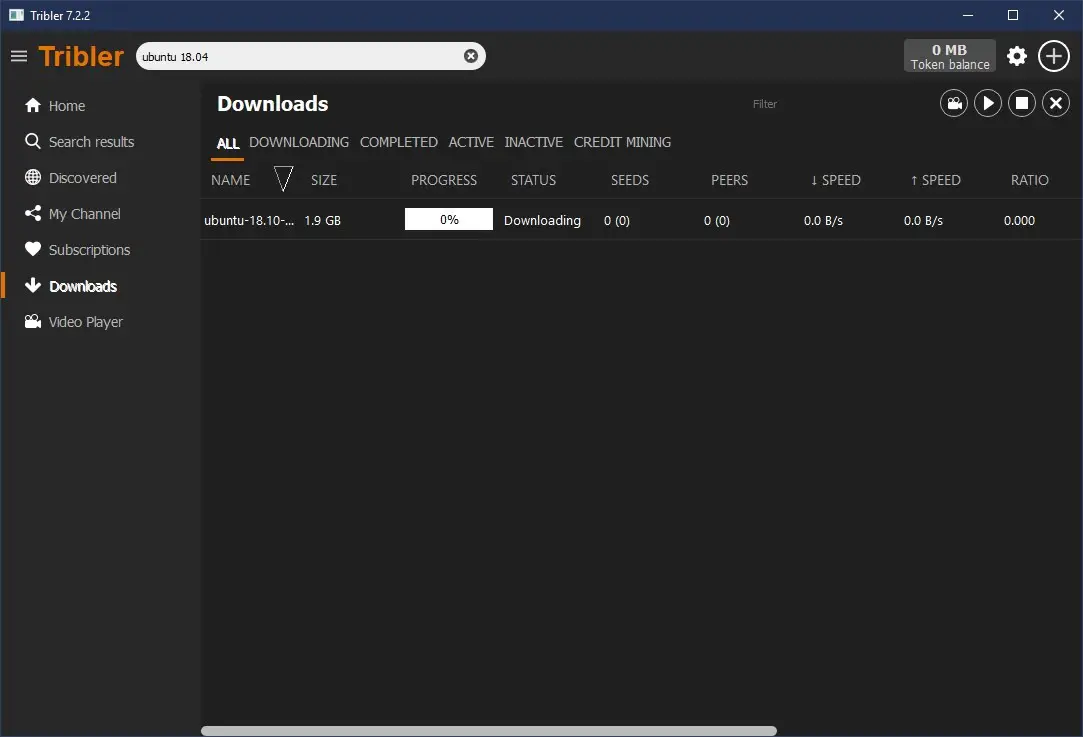1083x737 pixels.
Task: Click the heart icon for Subscriptions
Action: [x=32, y=249]
